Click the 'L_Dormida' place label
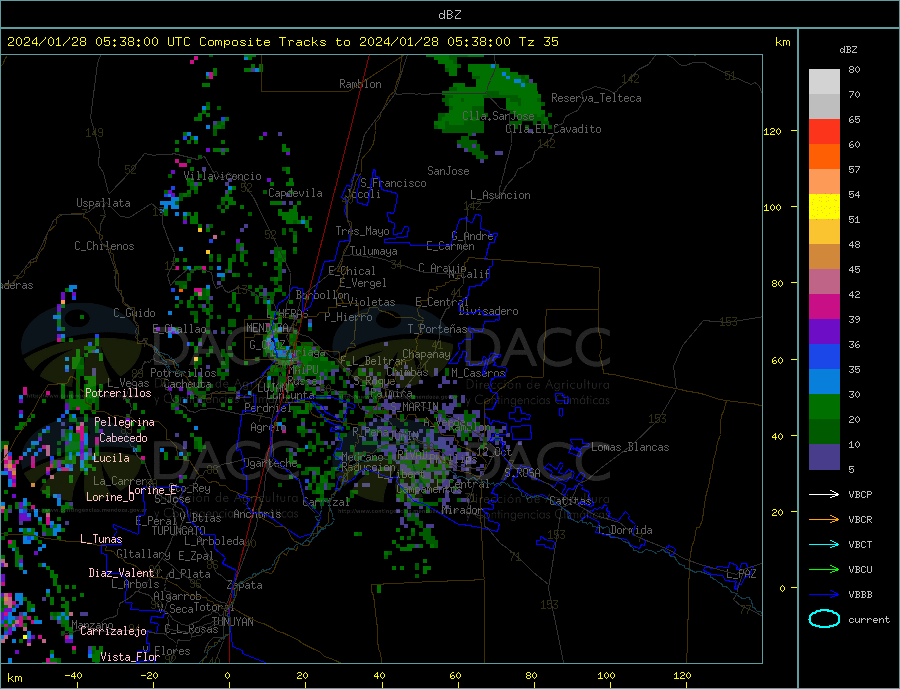 coord(626,530)
